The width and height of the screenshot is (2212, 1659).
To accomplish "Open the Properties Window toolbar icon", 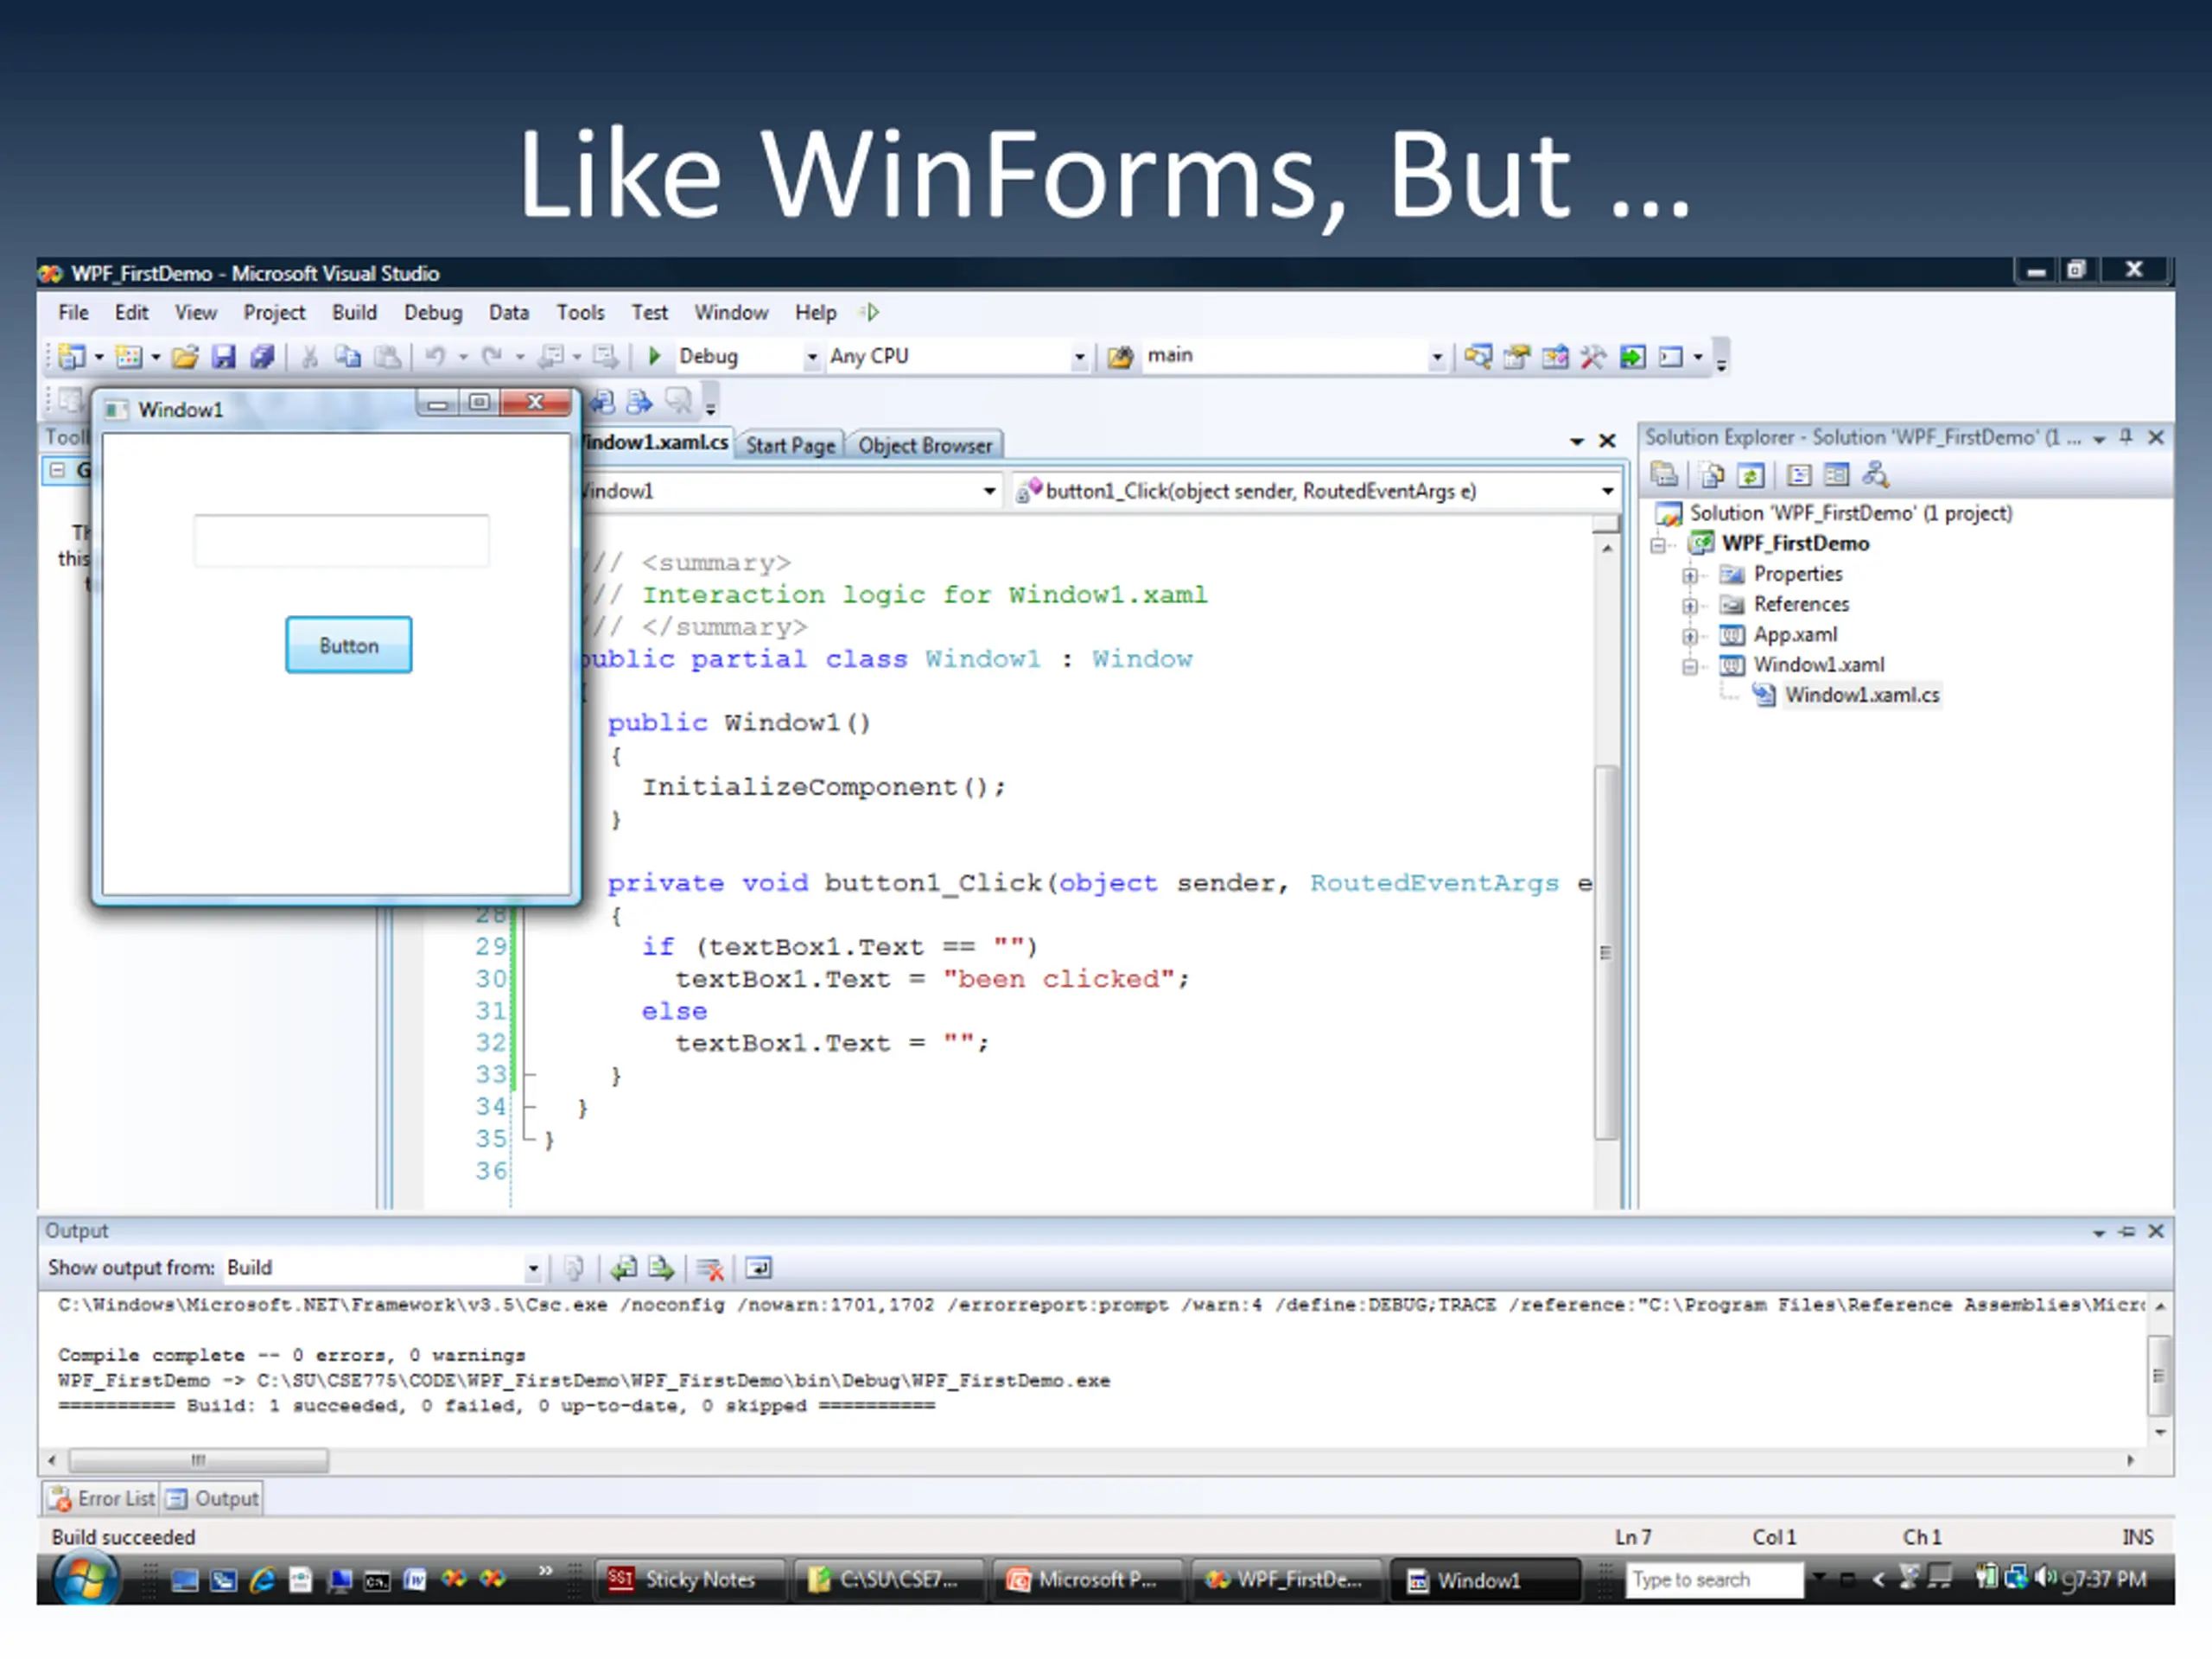I will 1517,356.
